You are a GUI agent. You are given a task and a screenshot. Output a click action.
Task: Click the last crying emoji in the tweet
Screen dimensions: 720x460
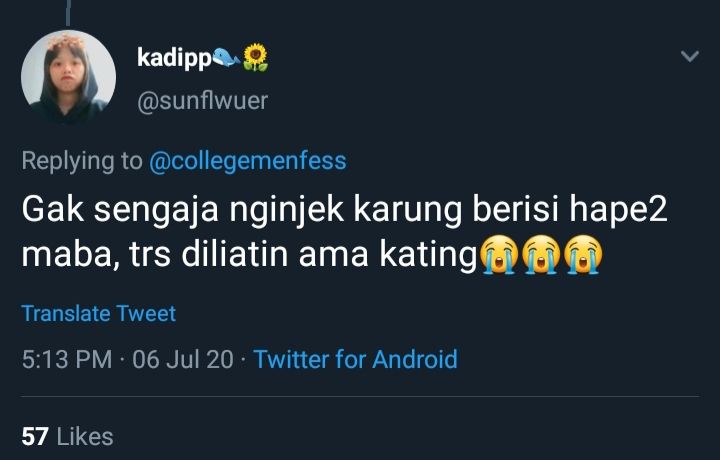[582, 256]
